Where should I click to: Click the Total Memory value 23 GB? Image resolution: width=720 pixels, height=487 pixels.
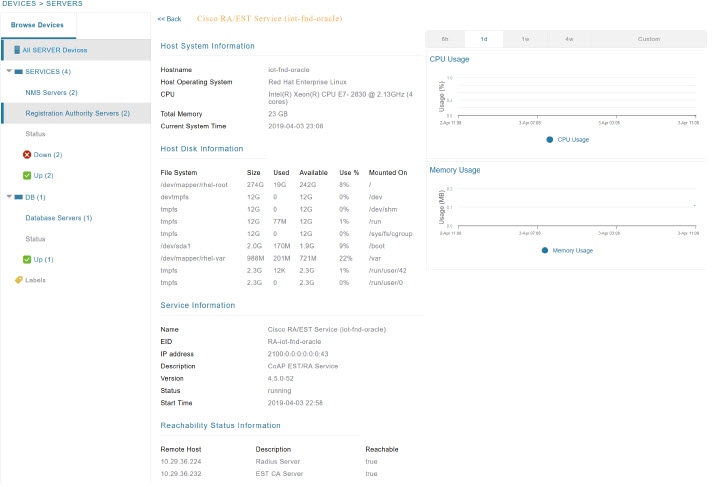click(x=278, y=114)
